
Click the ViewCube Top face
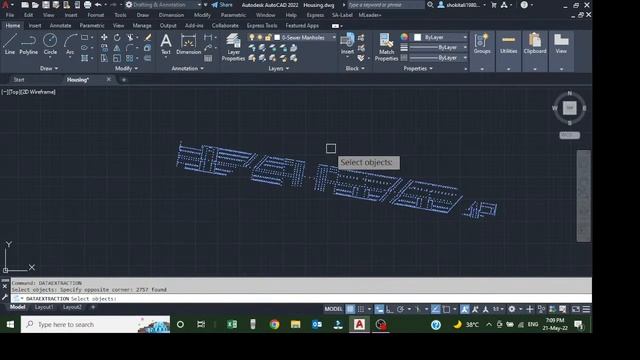point(569,108)
